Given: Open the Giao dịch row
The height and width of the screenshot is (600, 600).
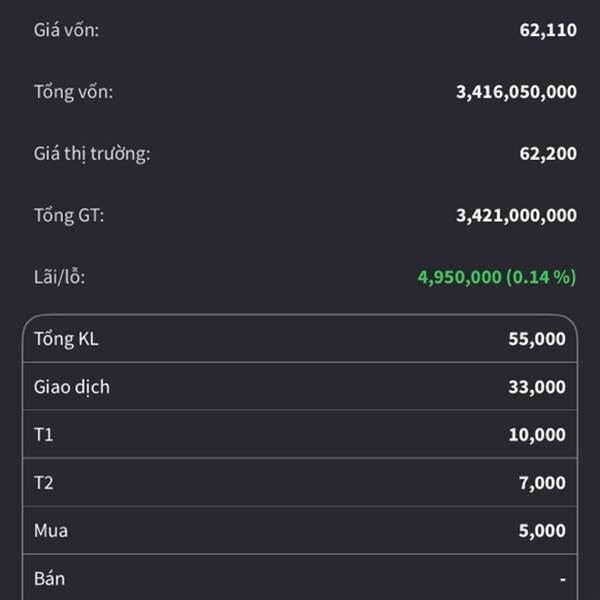Looking at the screenshot, I should (x=300, y=386).
